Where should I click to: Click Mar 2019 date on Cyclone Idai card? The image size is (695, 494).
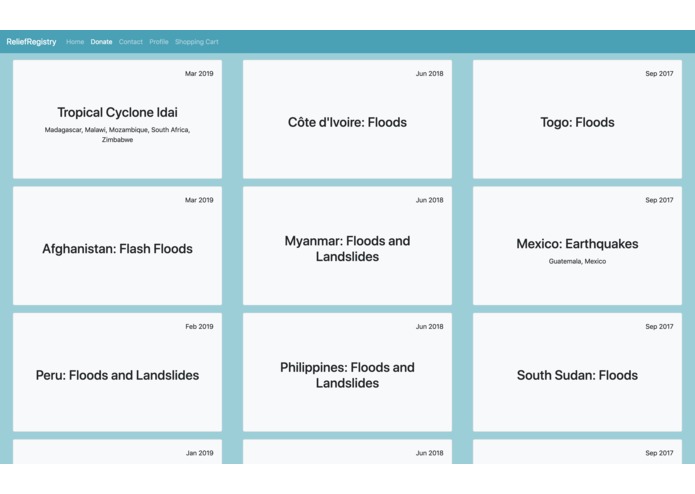pyautogui.click(x=199, y=74)
